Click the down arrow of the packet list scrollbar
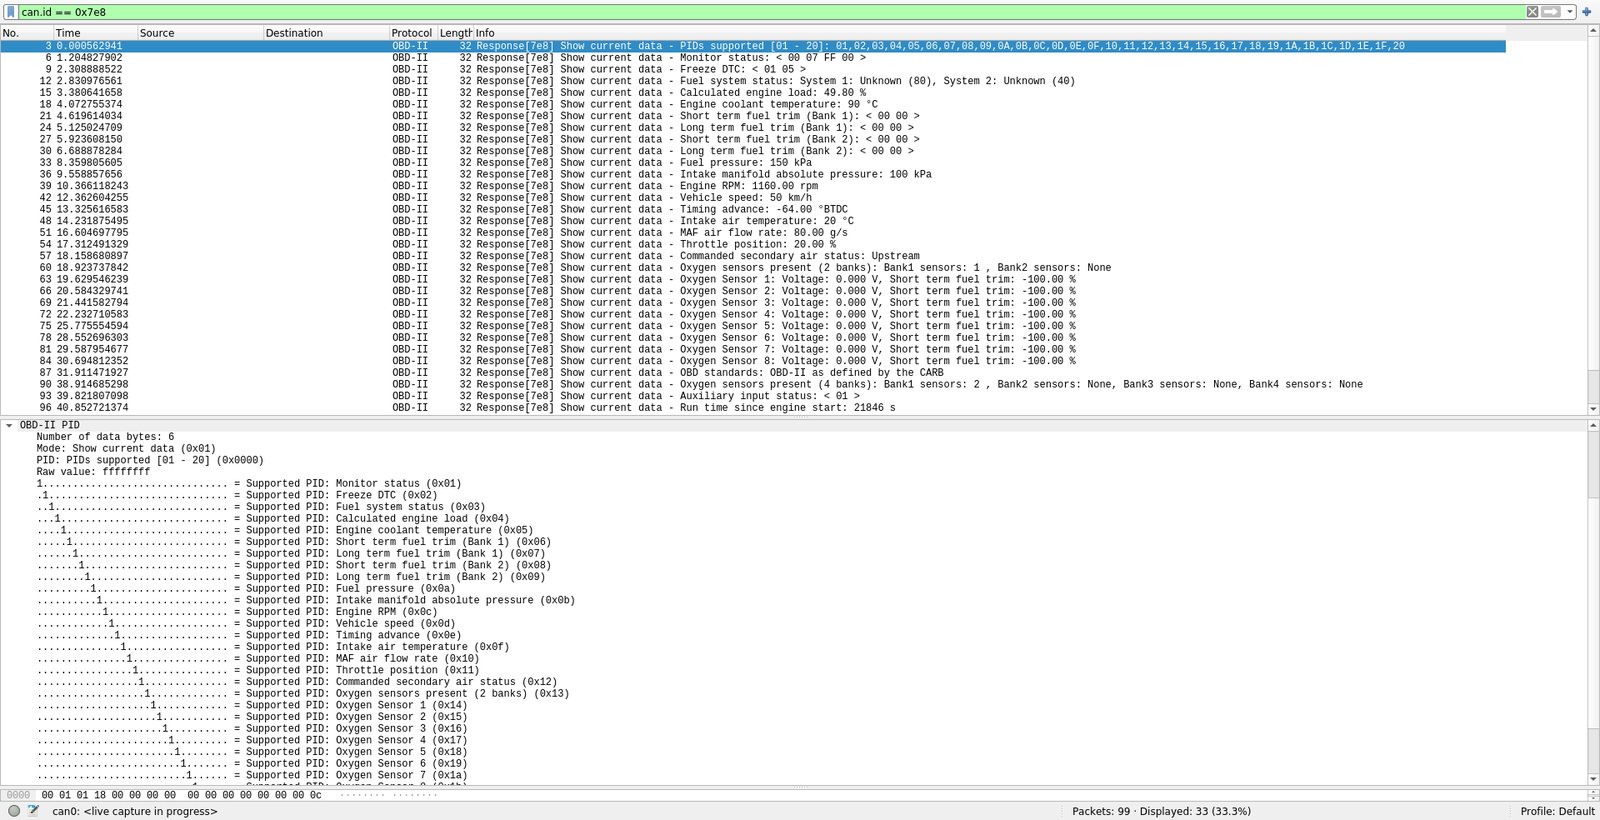 coord(1593,408)
